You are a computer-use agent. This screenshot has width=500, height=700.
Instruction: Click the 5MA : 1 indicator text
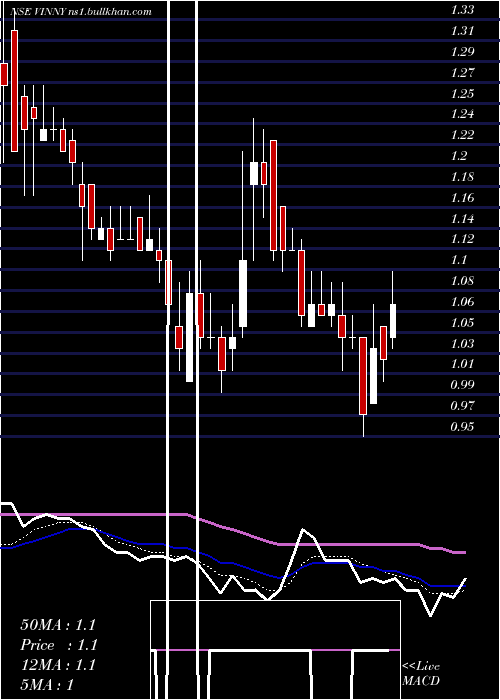47,685
